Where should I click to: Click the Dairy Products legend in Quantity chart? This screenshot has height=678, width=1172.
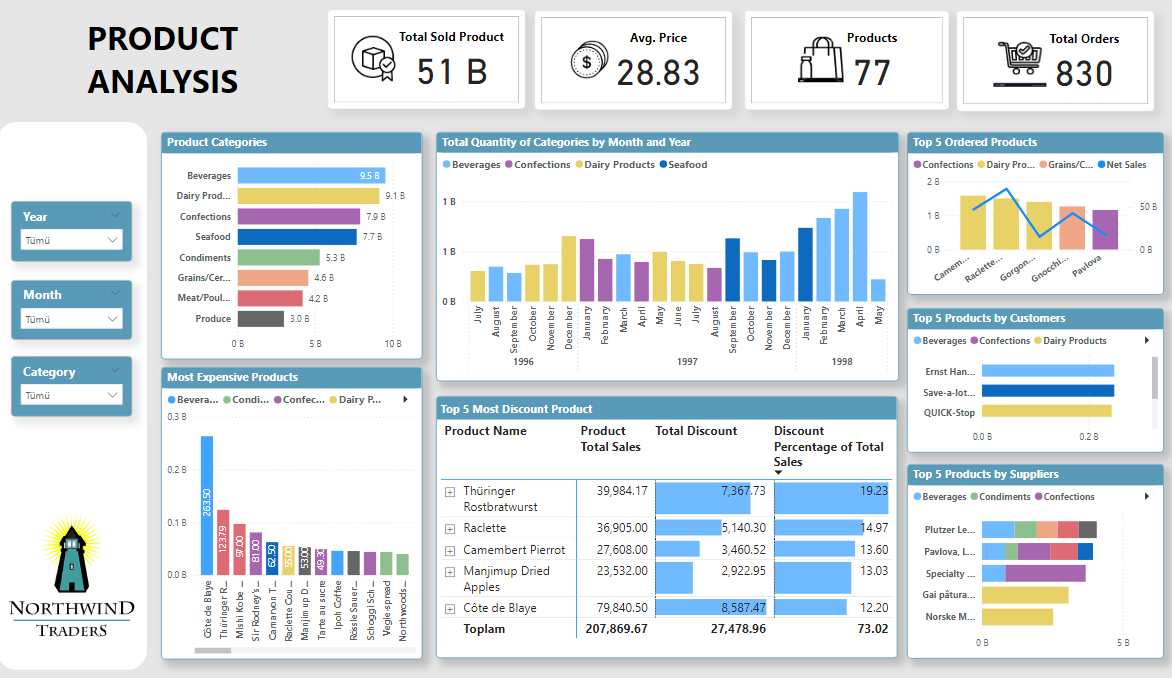coord(614,164)
